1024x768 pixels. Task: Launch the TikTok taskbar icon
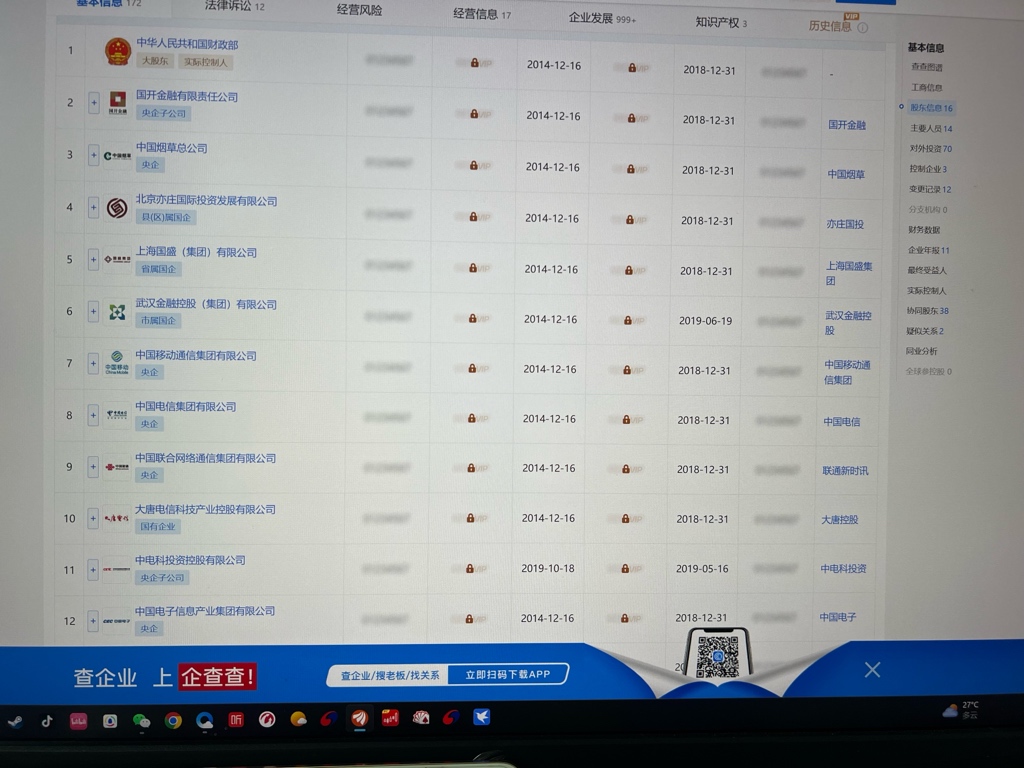point(47,721)
